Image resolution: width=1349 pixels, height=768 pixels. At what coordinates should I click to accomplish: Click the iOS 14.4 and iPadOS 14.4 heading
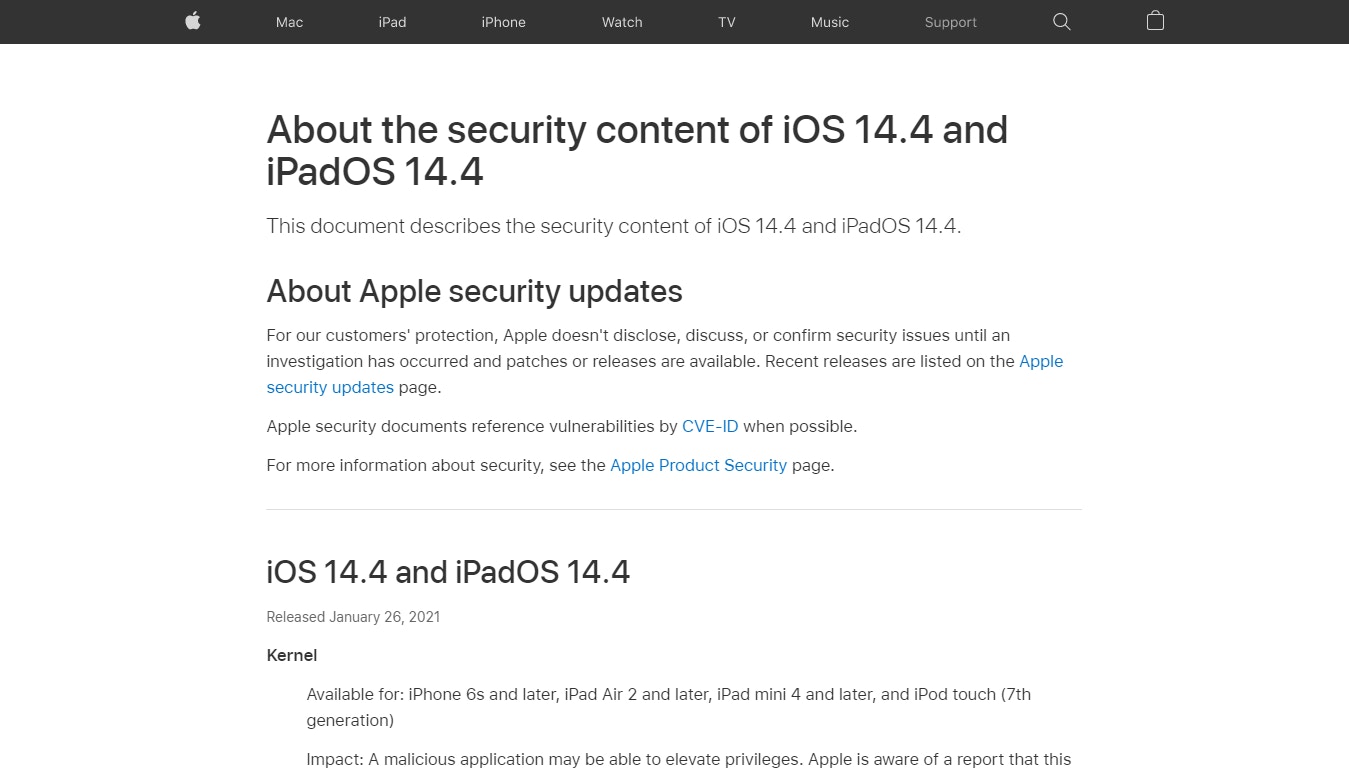[x=448, y=572]
